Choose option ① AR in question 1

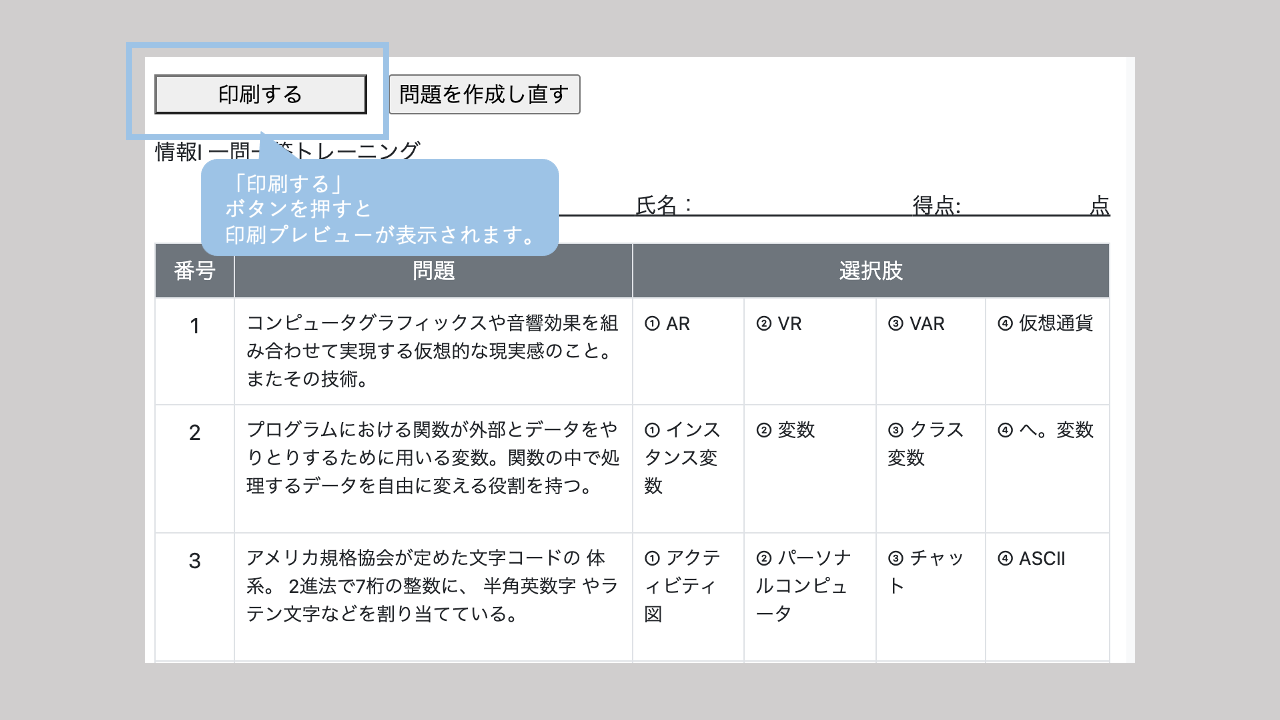click(668, 324)
